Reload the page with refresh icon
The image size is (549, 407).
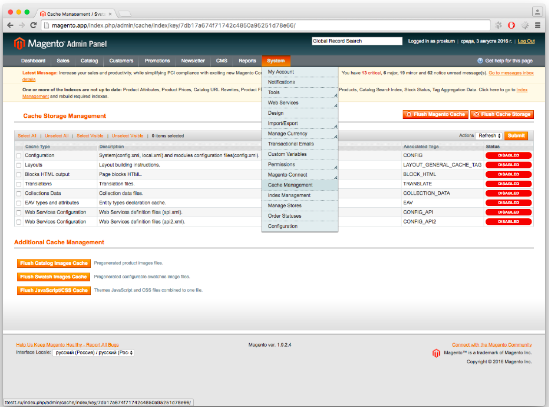[33, 25]
